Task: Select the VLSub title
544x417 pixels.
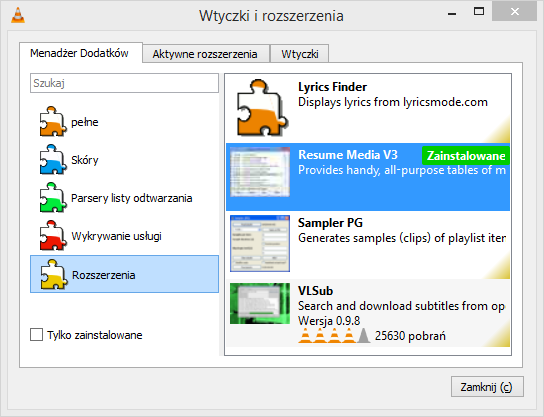Action: click(x=315, y=291)
